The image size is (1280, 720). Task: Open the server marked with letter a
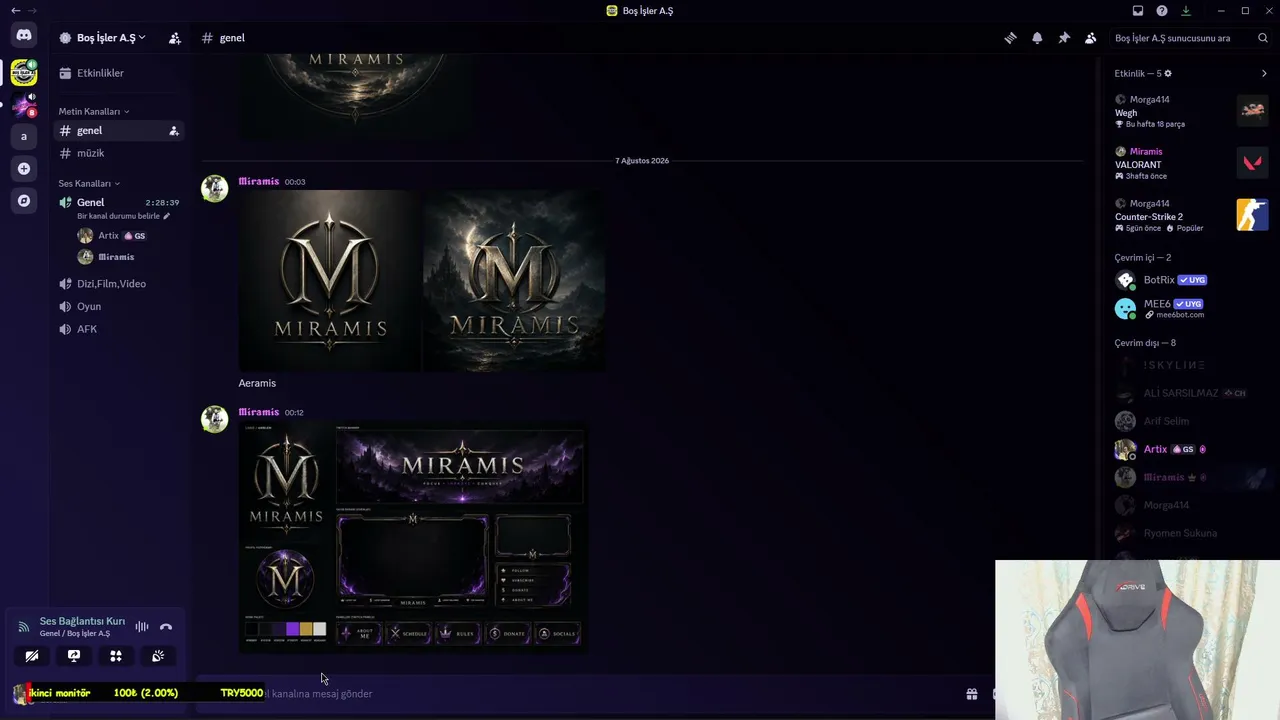point(24,136)
